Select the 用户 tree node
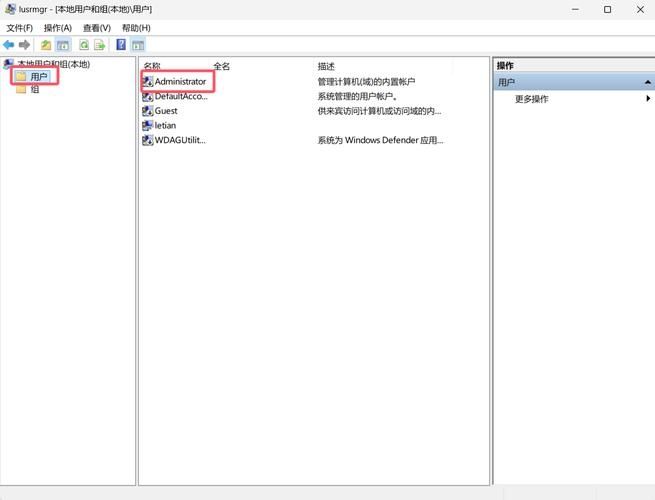This screenshot has width=655, height=500. 39,76
